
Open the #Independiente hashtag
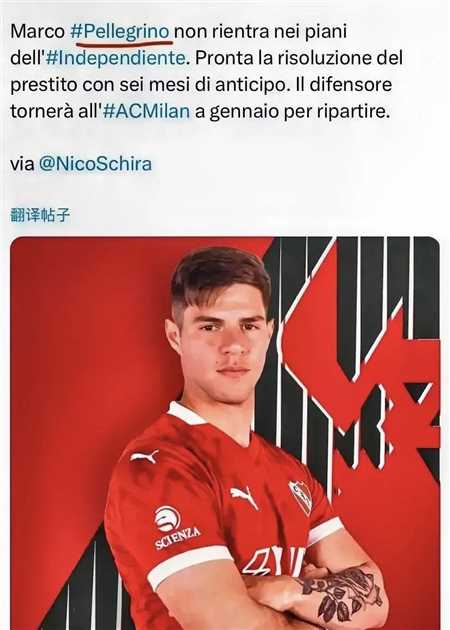(x=115, y=58)
